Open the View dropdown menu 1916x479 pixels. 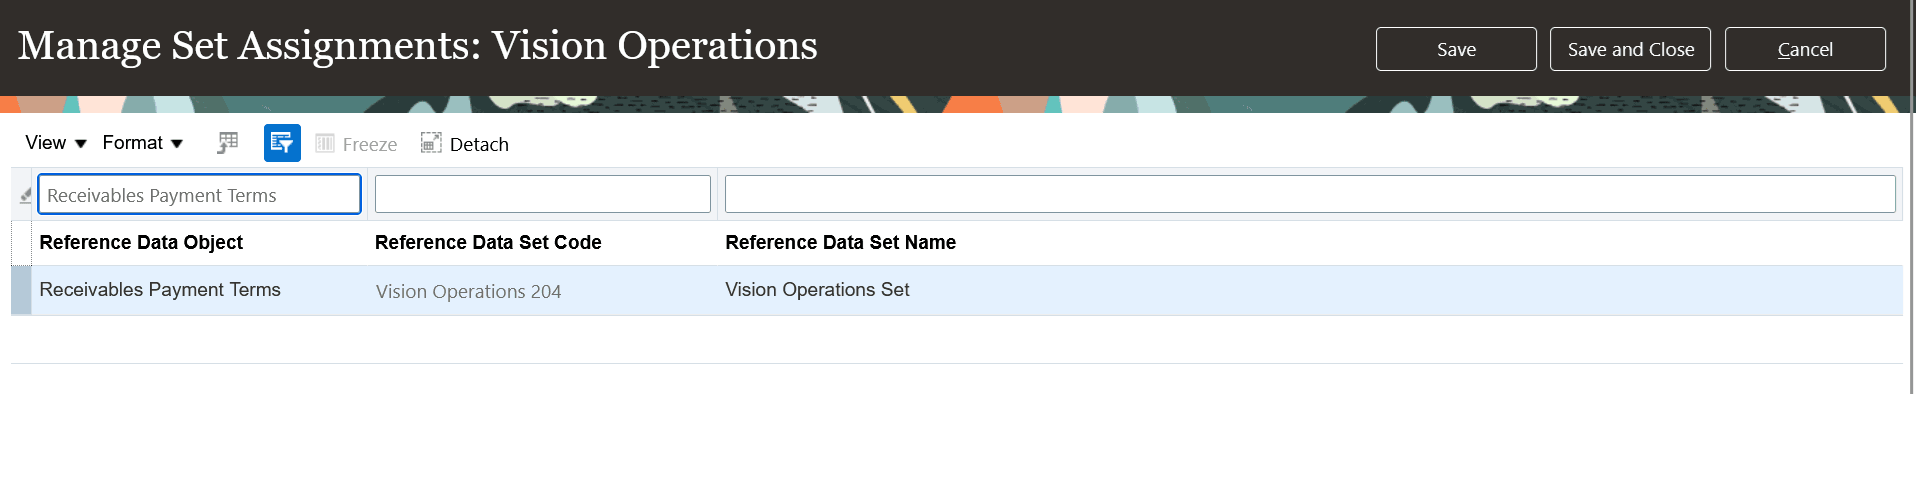click(56, 143)
